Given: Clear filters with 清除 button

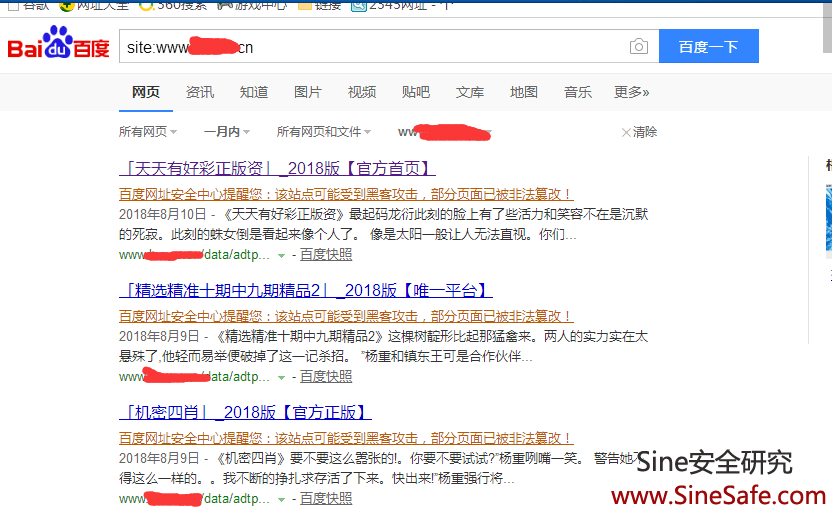Looking at the screenshot, I should pos(639,132).
